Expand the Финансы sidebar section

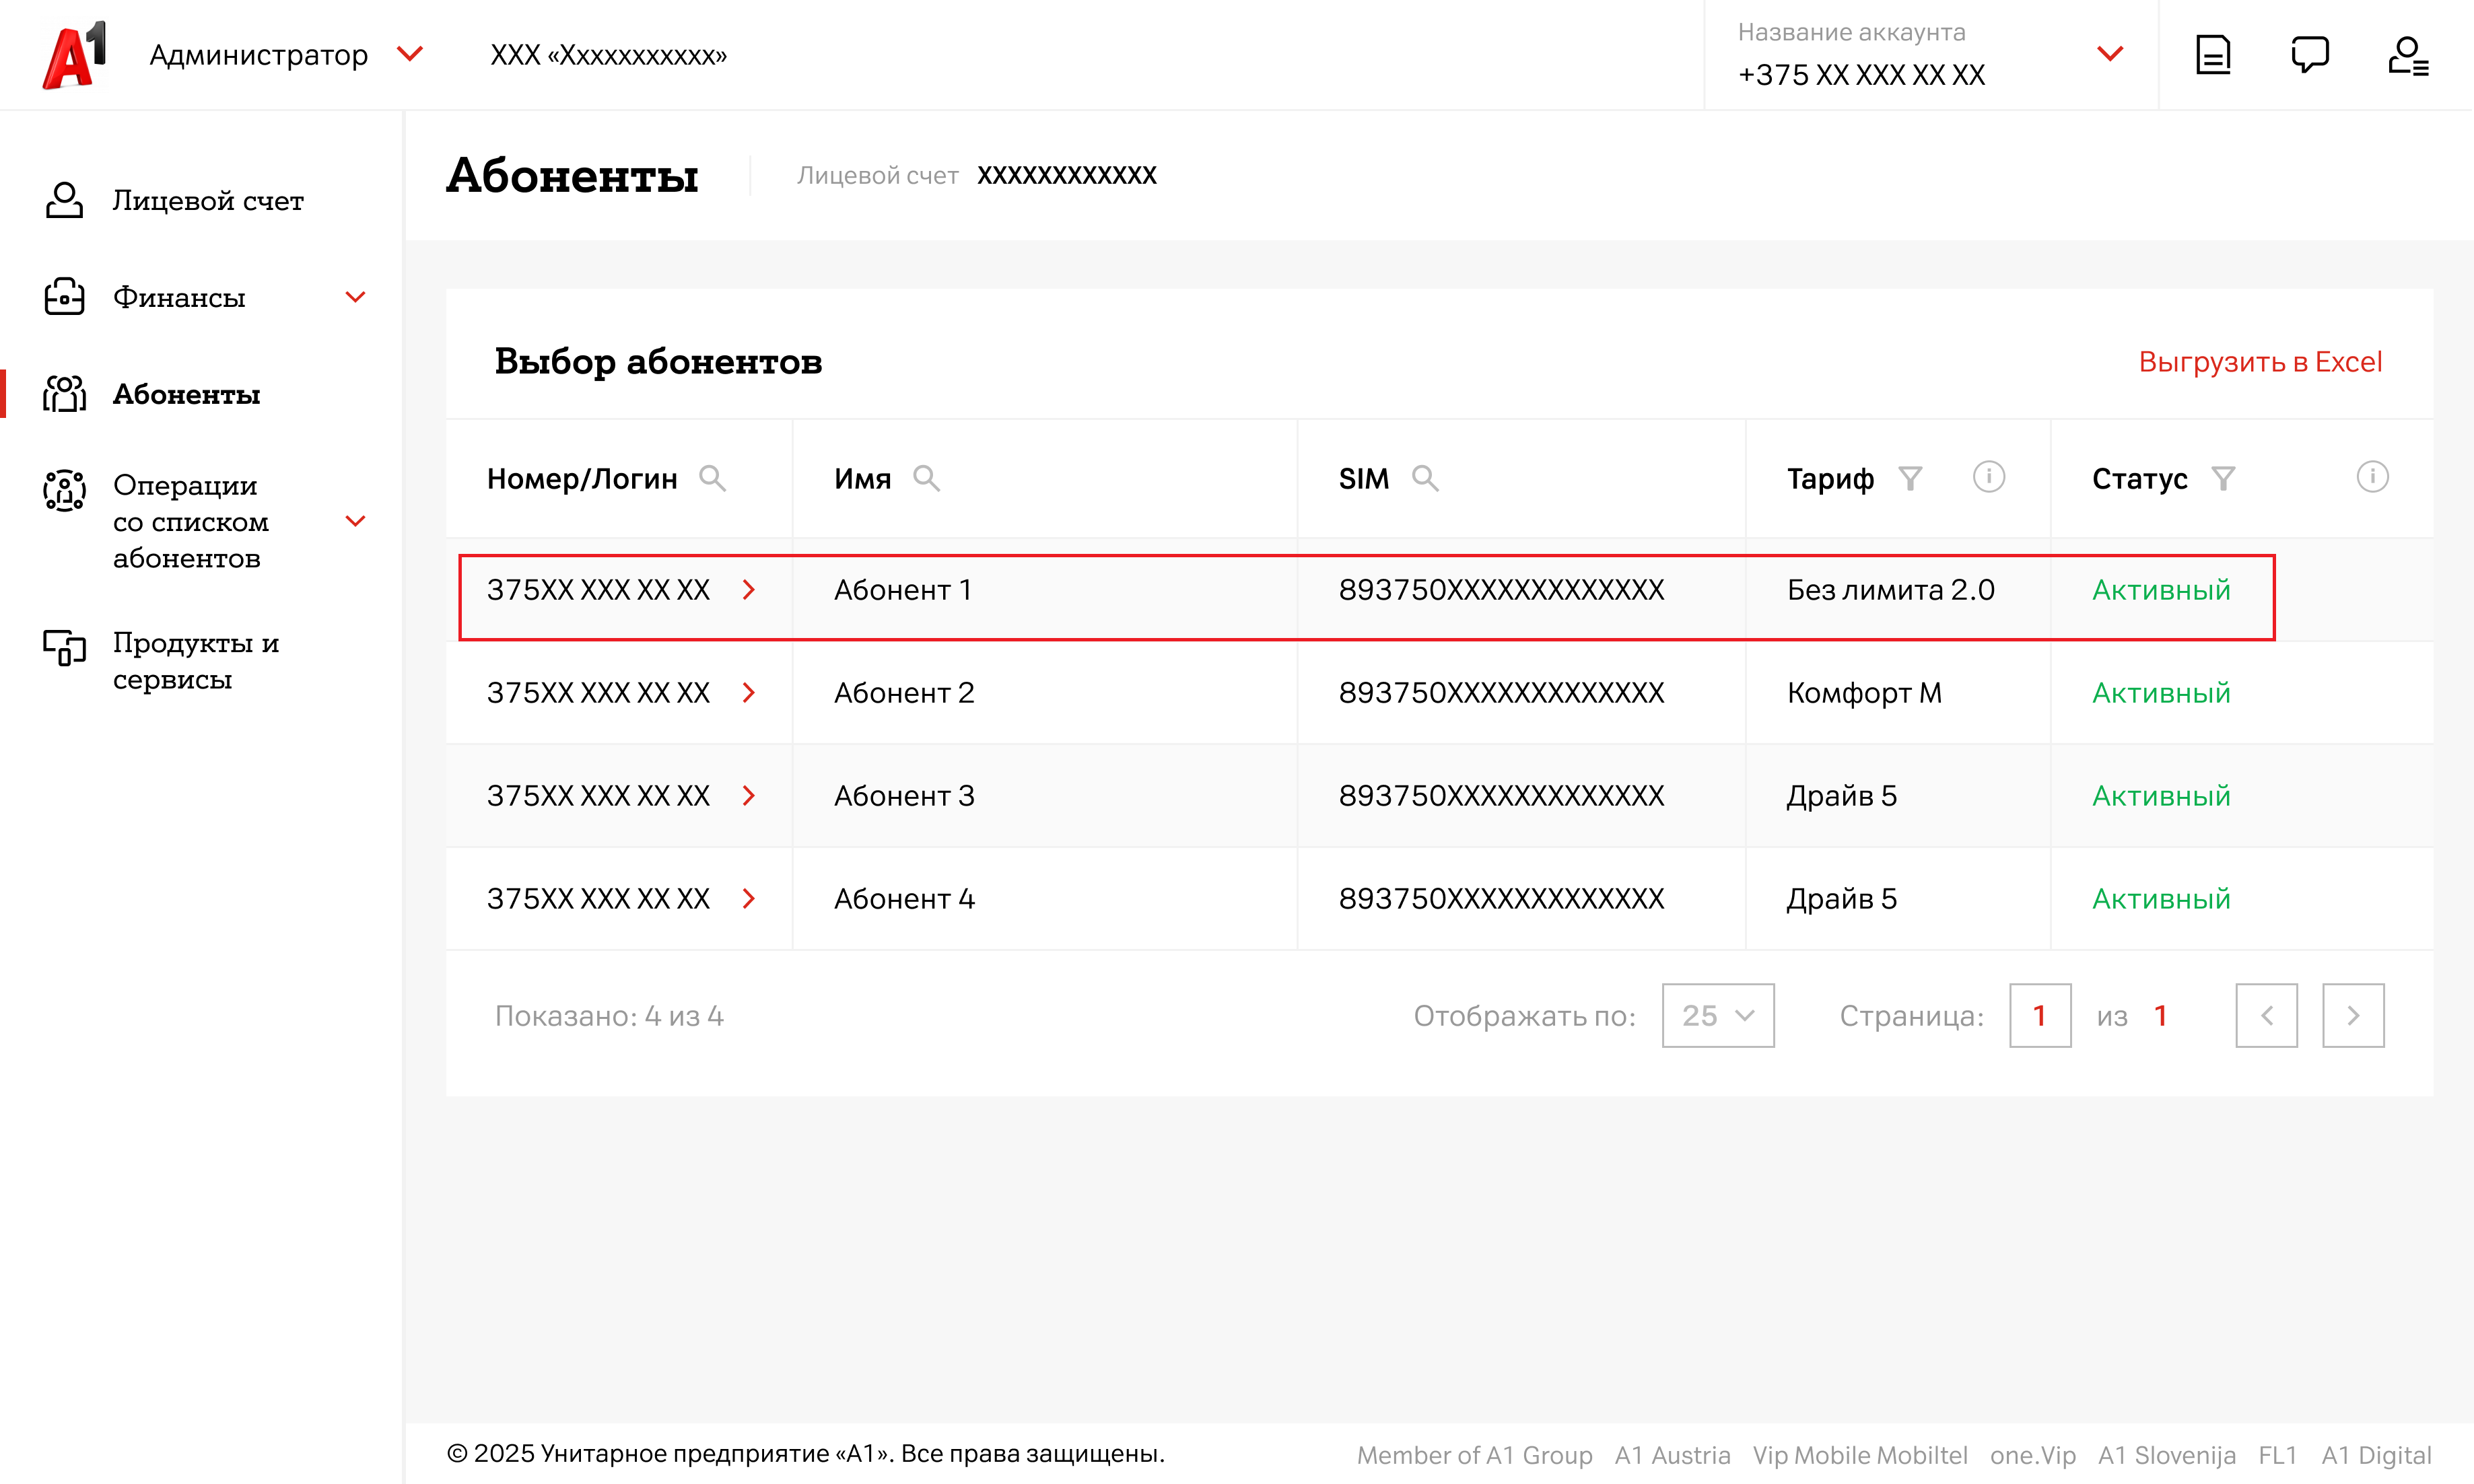[x=355, y=297]
